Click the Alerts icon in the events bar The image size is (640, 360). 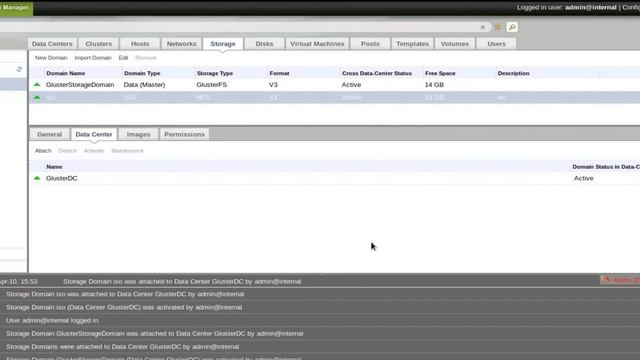[606, 280]
